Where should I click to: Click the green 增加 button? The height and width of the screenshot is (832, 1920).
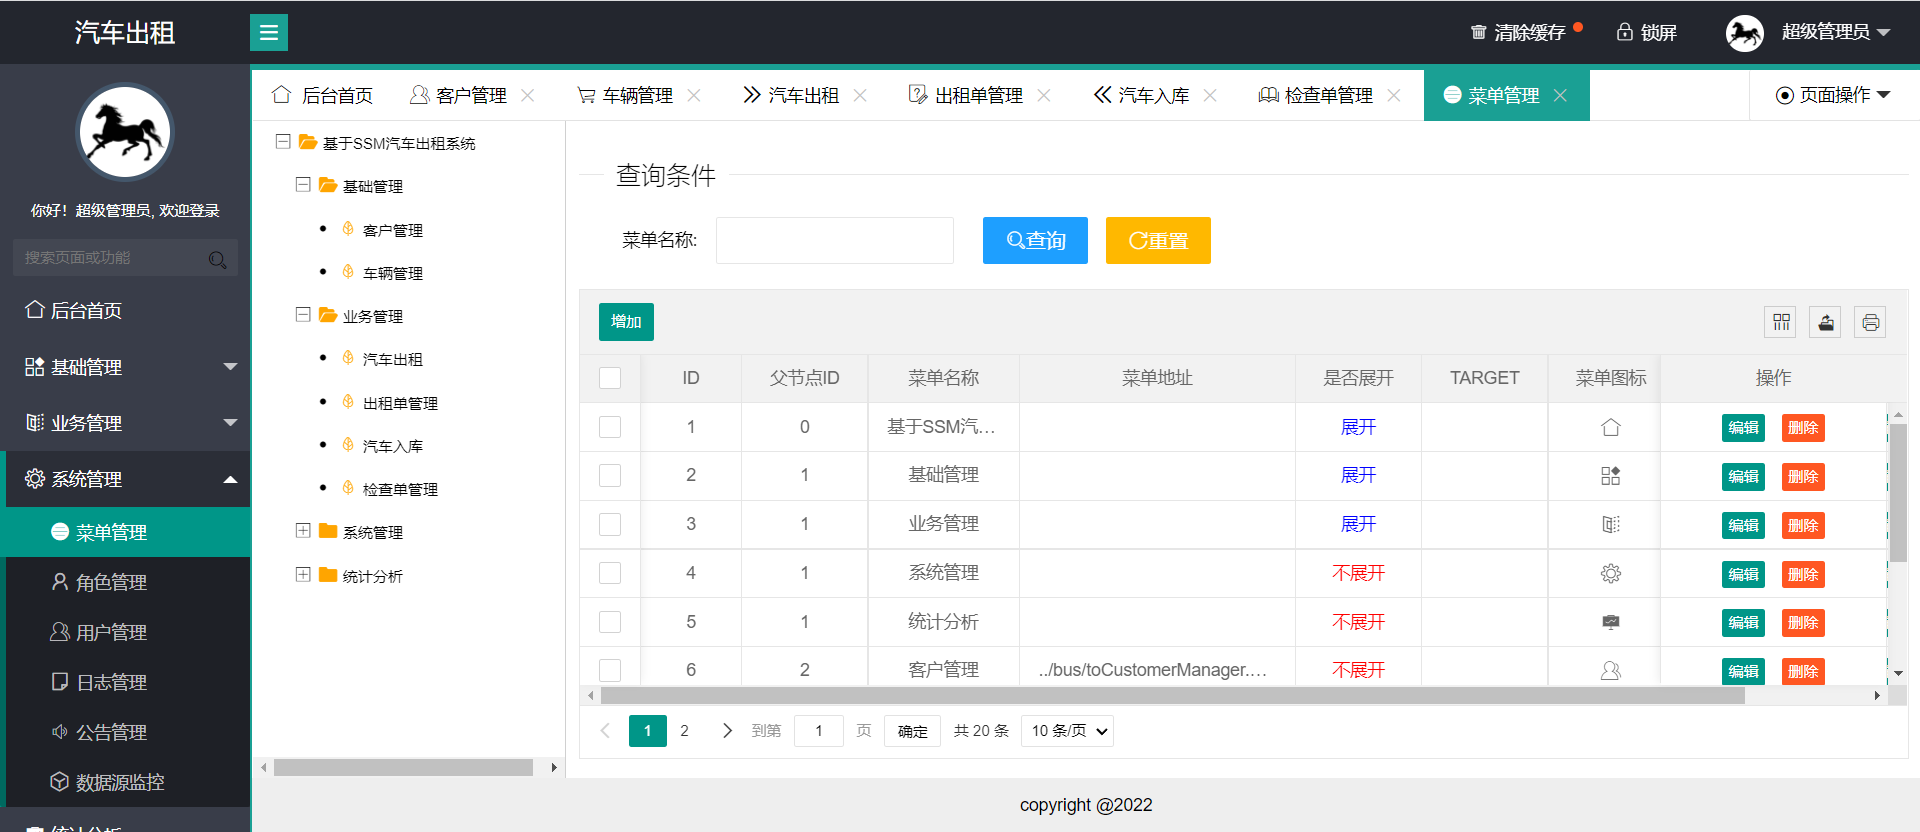626,322
